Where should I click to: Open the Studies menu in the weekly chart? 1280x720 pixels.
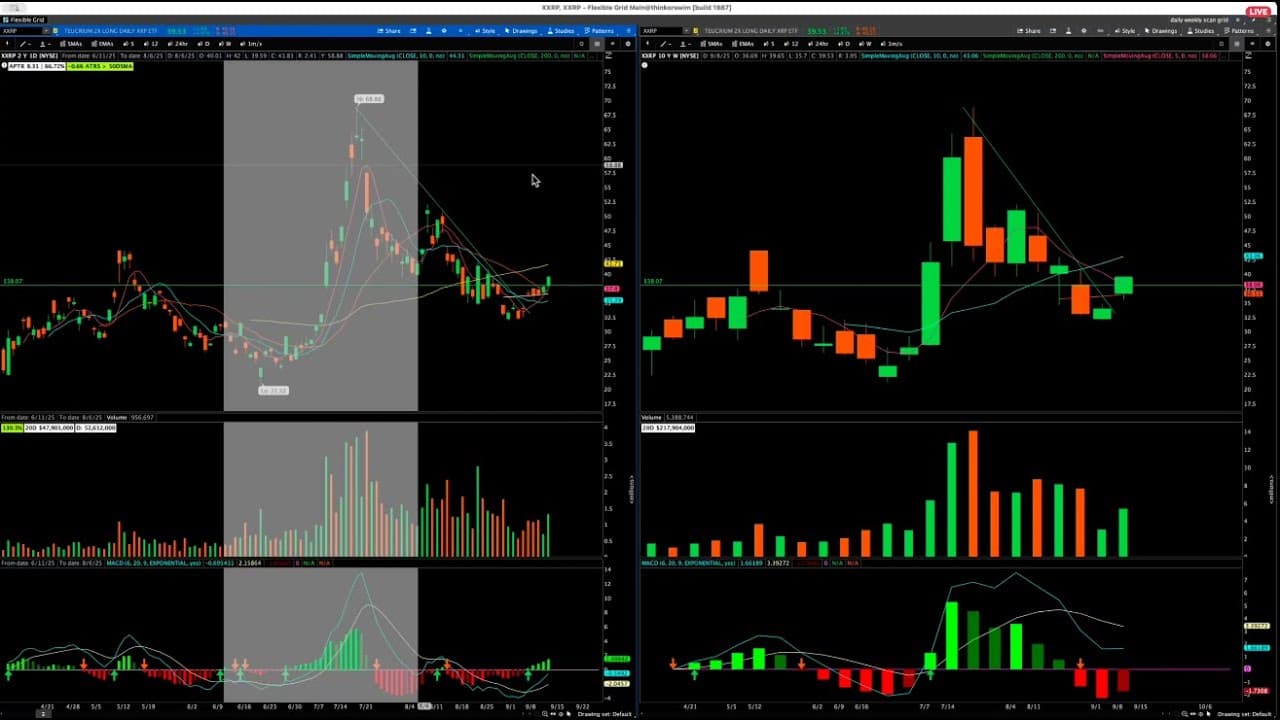[x=1202, y=31]
